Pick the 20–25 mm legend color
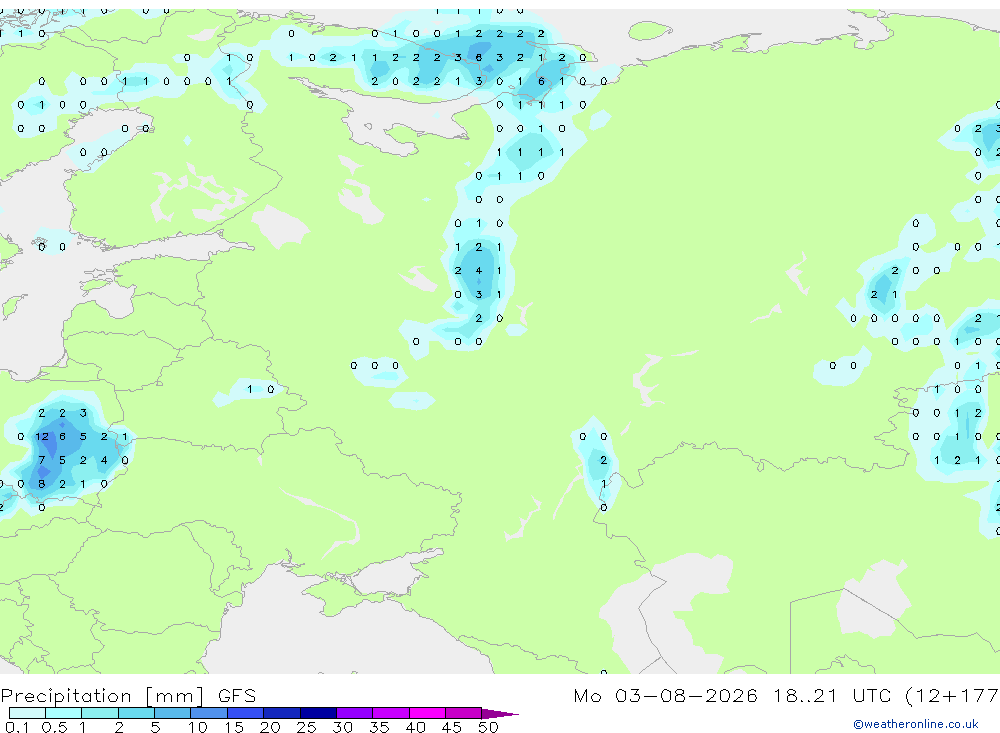The image size is (1000, 733). point(281,713)
